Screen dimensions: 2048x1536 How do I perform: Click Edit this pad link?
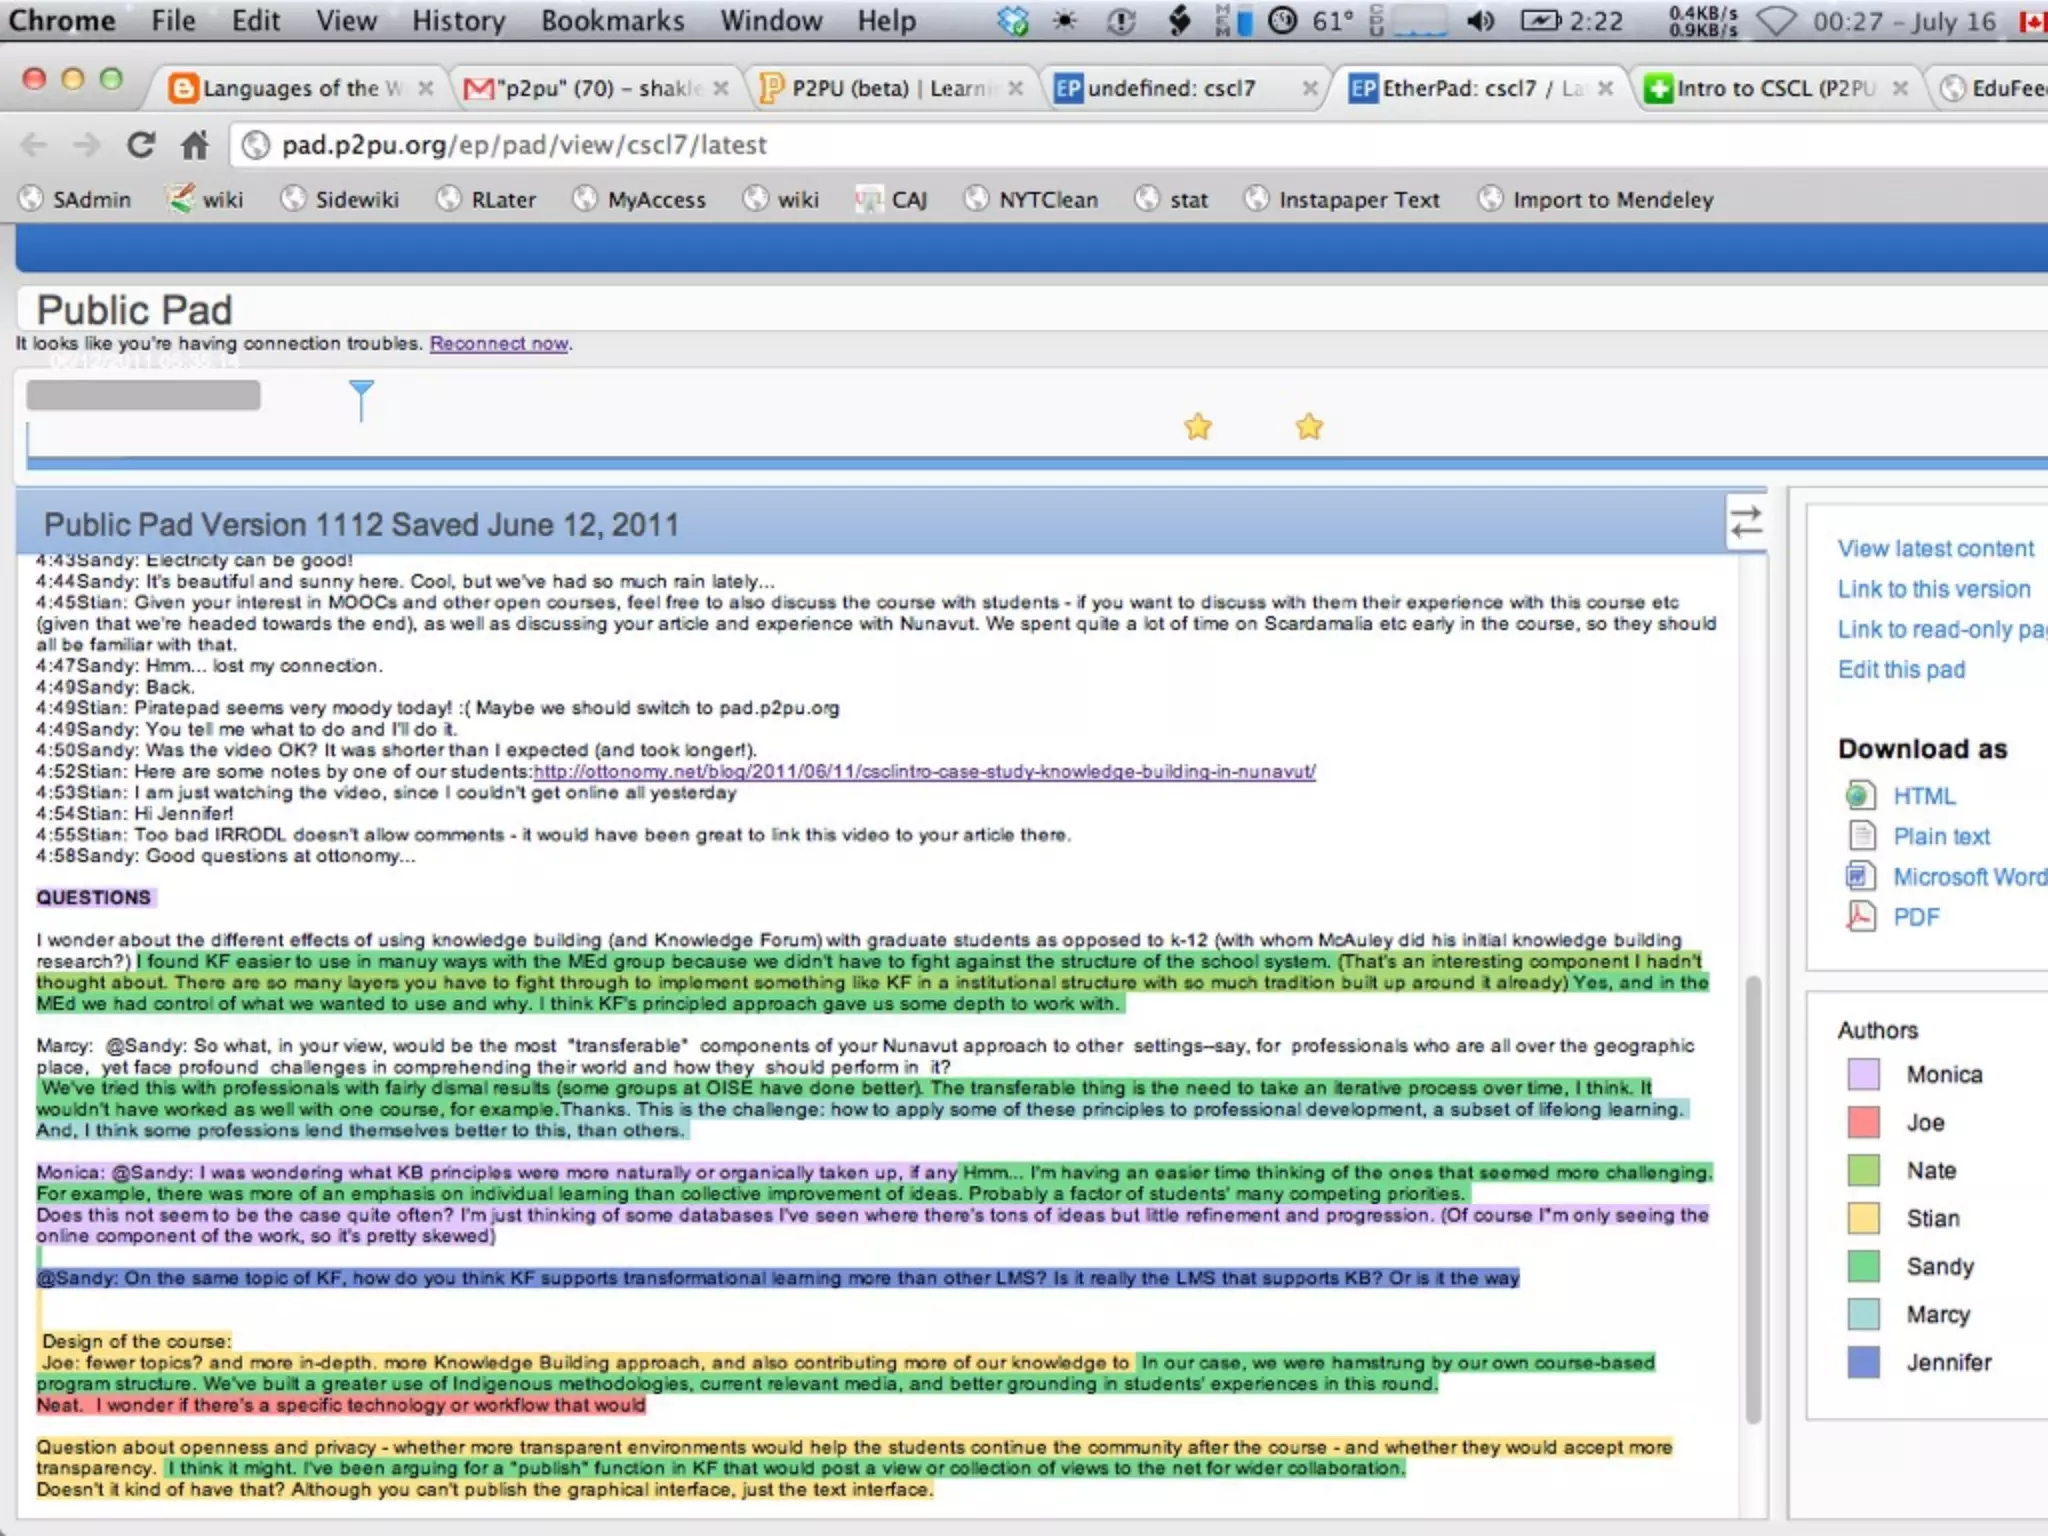click(x=1901, y=669)
